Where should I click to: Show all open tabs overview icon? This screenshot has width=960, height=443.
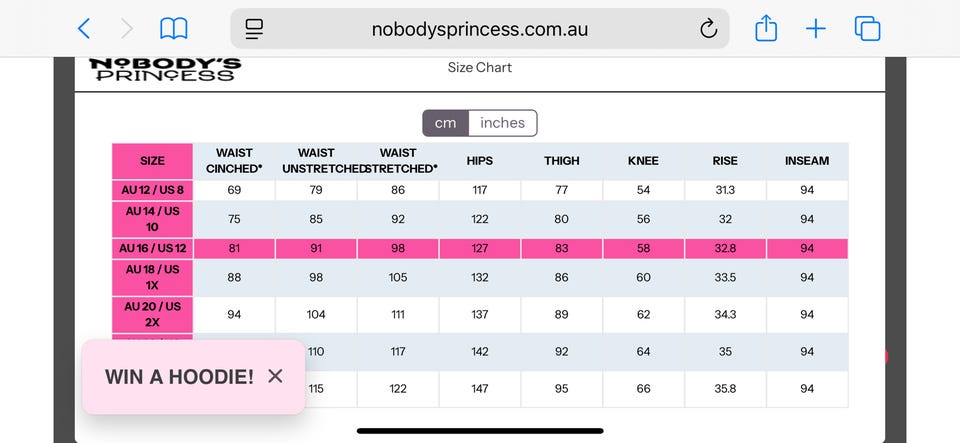tap(867, 29)
